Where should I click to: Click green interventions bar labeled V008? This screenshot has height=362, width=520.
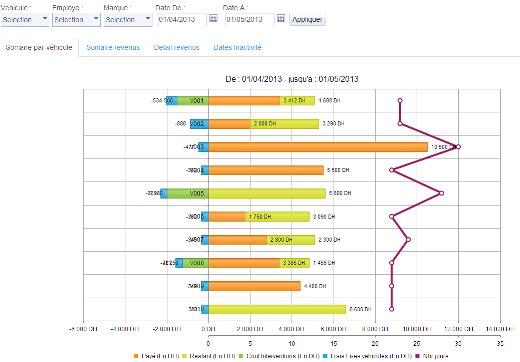pyautogui.click(x=196, y=263)
